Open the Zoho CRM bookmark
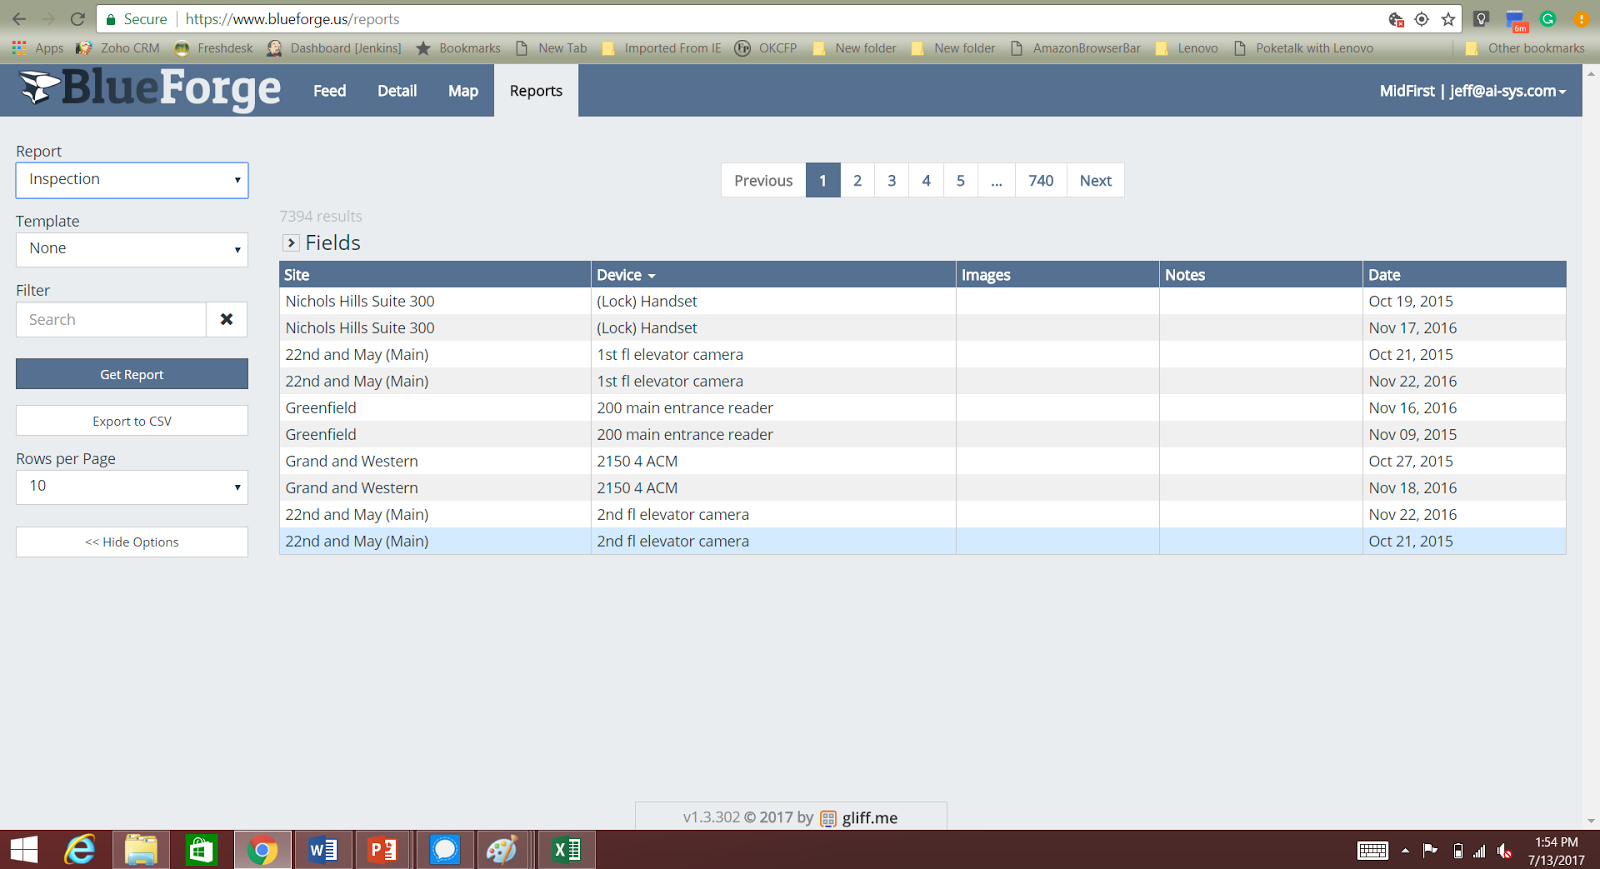This screenshot has height=869, width=1600. pos(118,48)
